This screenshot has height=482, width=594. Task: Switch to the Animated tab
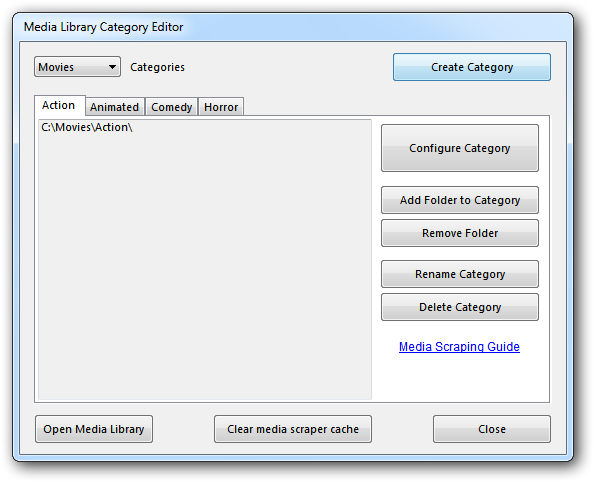(114, 107)
